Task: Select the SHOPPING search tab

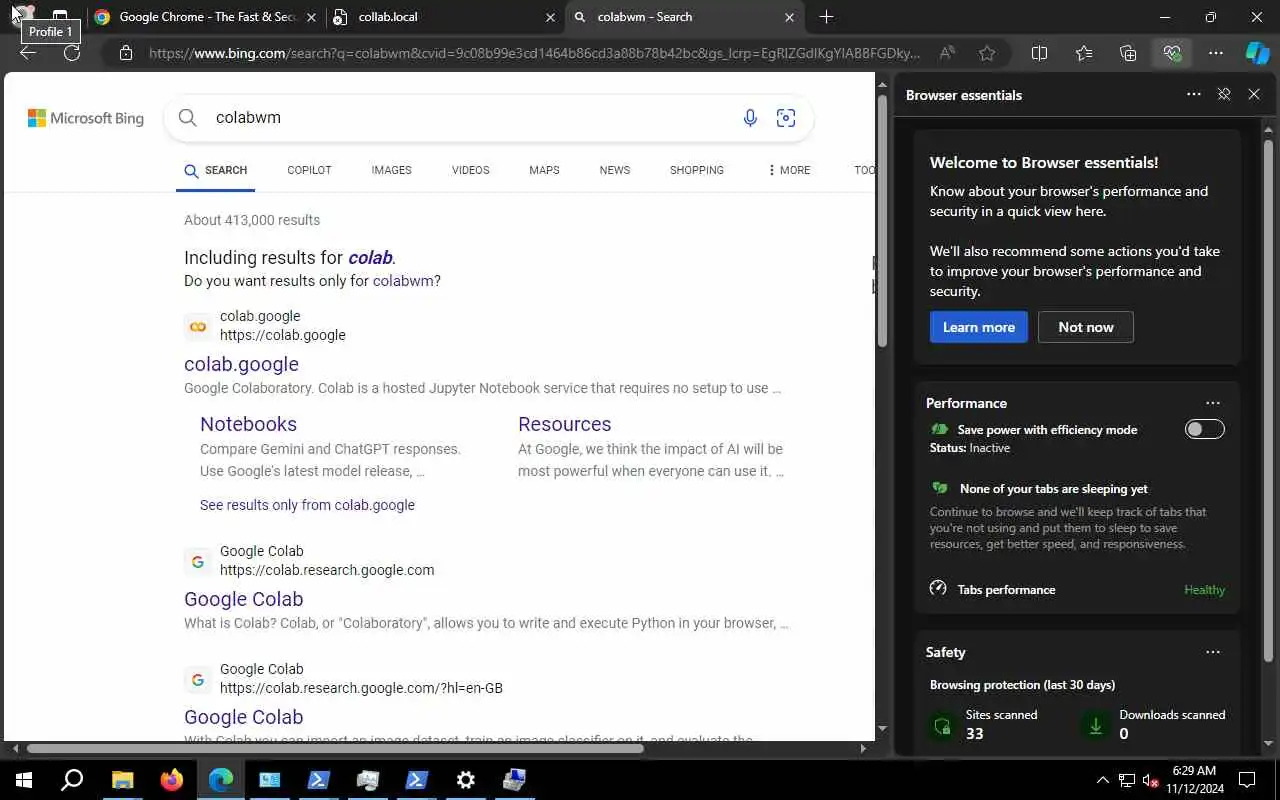Action: pos(697,170)
